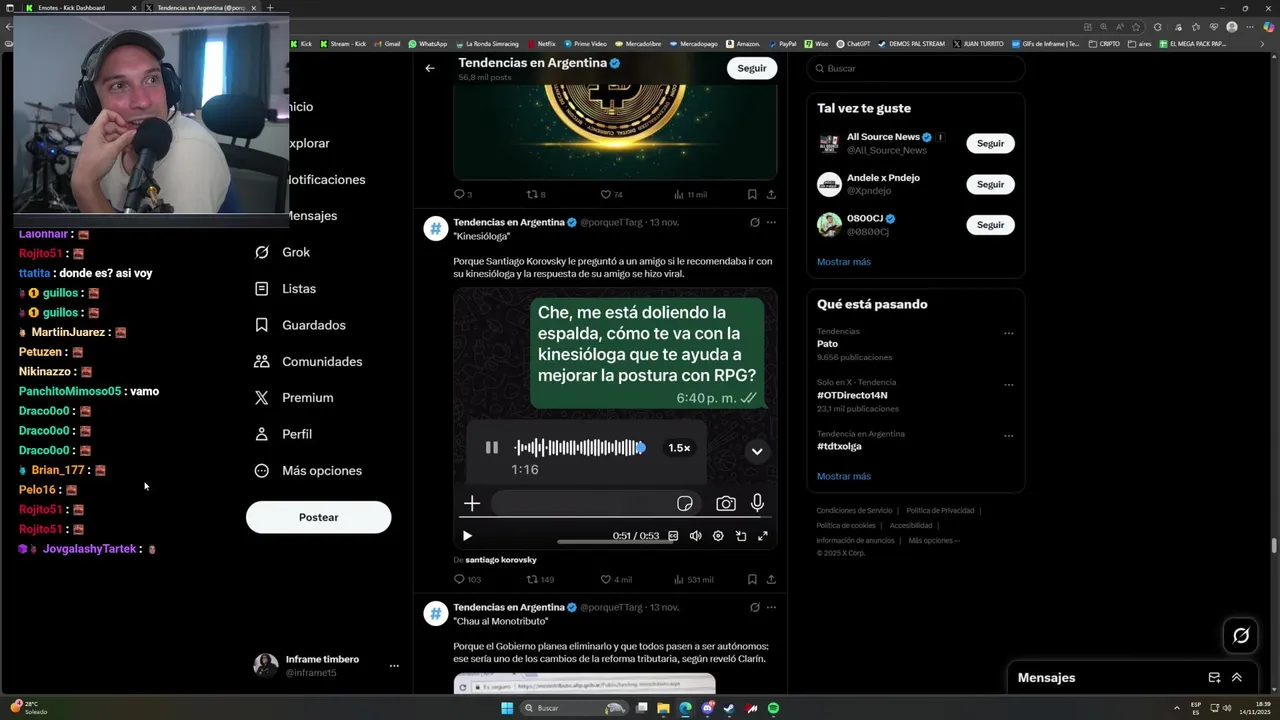Viewport: 1280px width, 720px height.
Task: Follow 0800CJ account
Action: pos(991,225)
